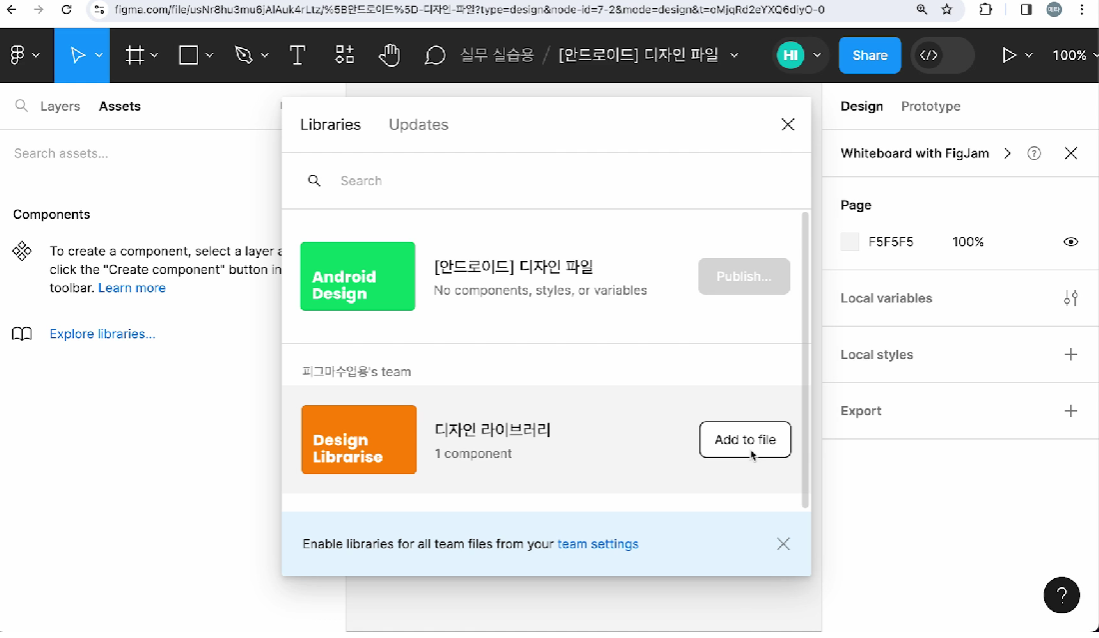Screen dimensions: 1099x638
Task: Click the disabled Publish button
Action: (x=744, y=276)
